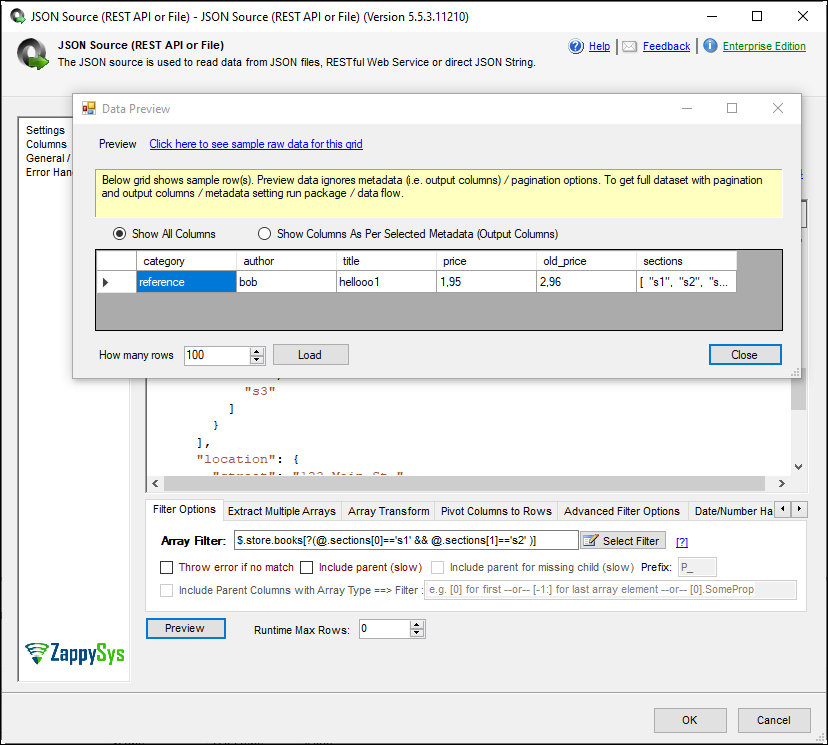Click the ZappySys logo
This screenshot has width=828, height=745.
pos(75,653)
